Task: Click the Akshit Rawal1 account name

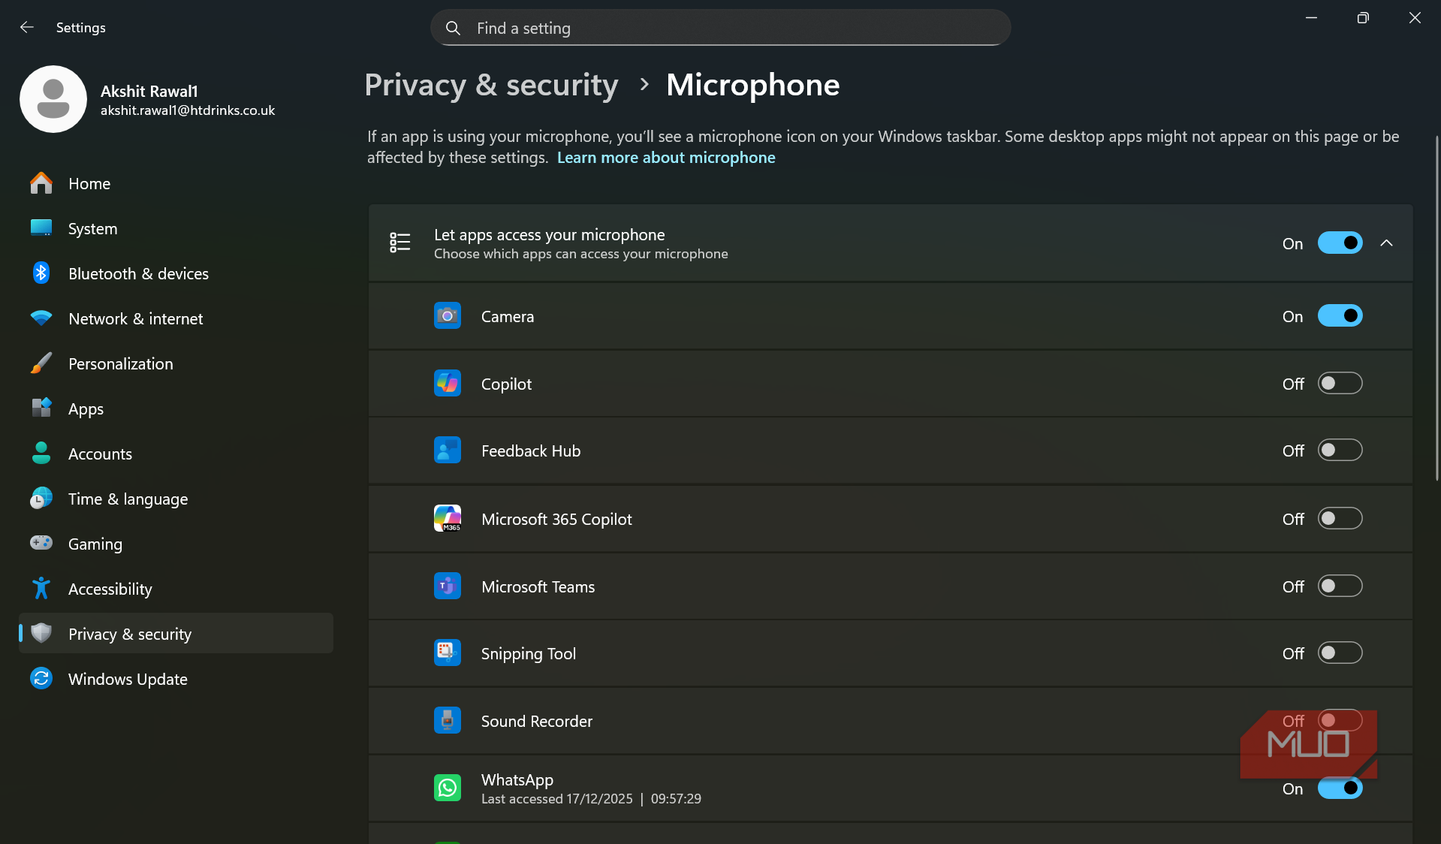Action: coord(149,91)
